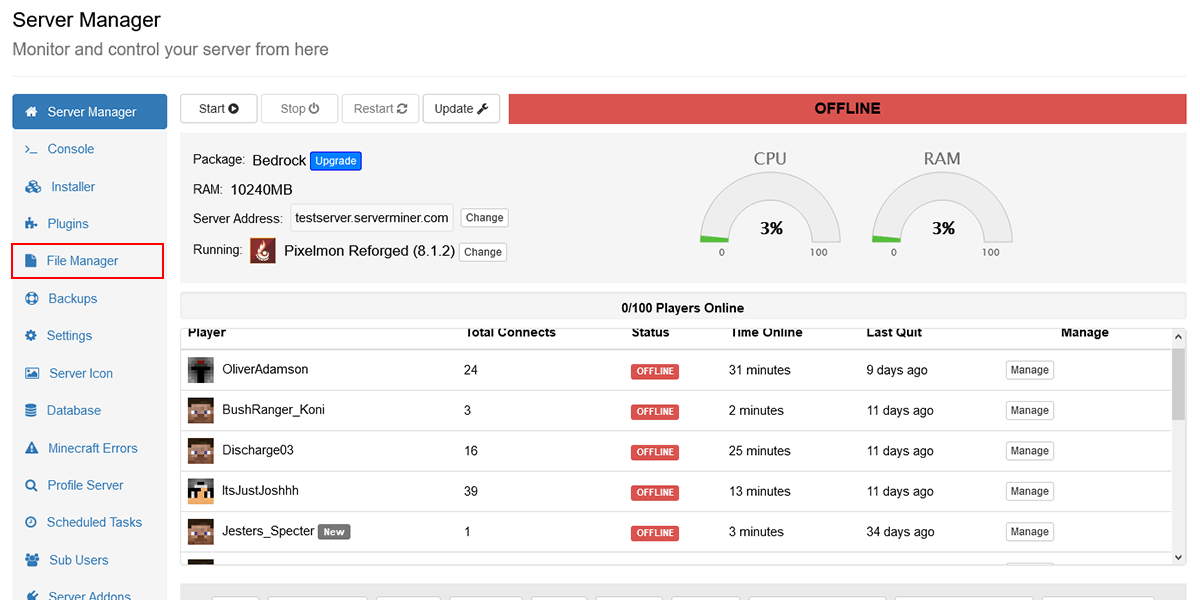Click the player list scrollbar down arrow
The width and height of the screenshot is (1200, 600).
point(1178,557)
